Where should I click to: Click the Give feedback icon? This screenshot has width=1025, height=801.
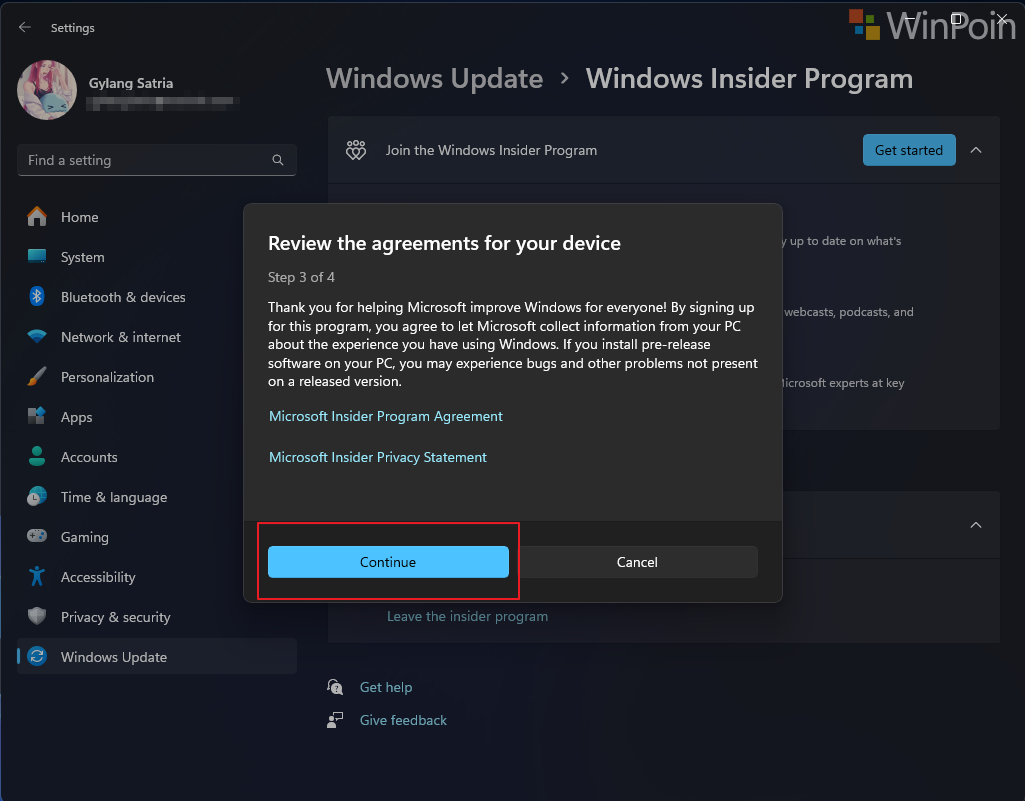point(335,720)
